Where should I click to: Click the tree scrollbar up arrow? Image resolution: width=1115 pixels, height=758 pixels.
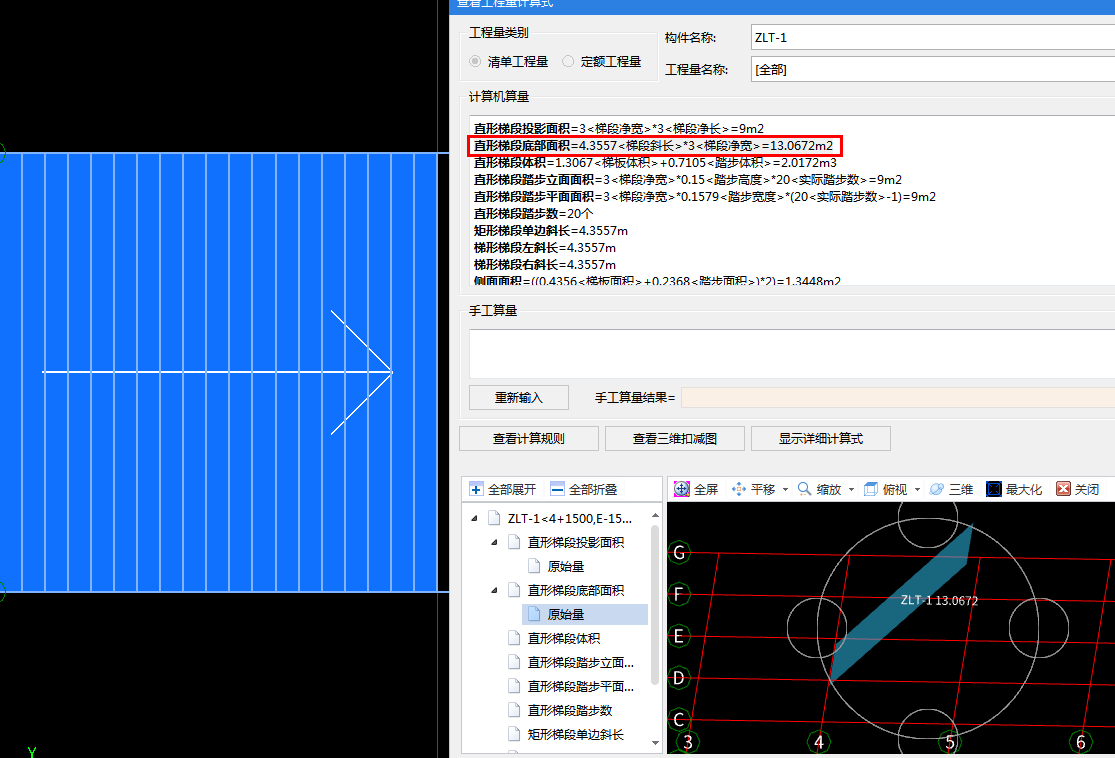tap(655, 515)
